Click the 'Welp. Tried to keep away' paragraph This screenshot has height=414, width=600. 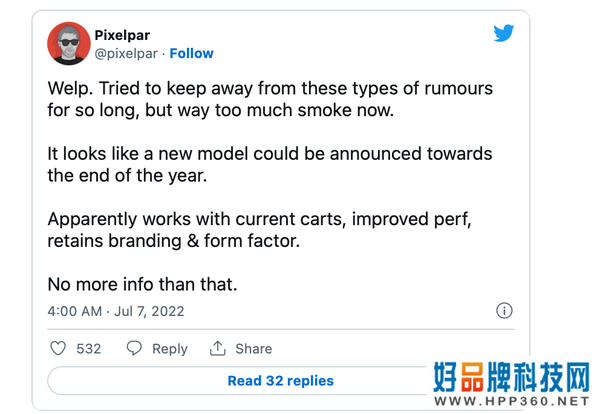click(270, 99)
